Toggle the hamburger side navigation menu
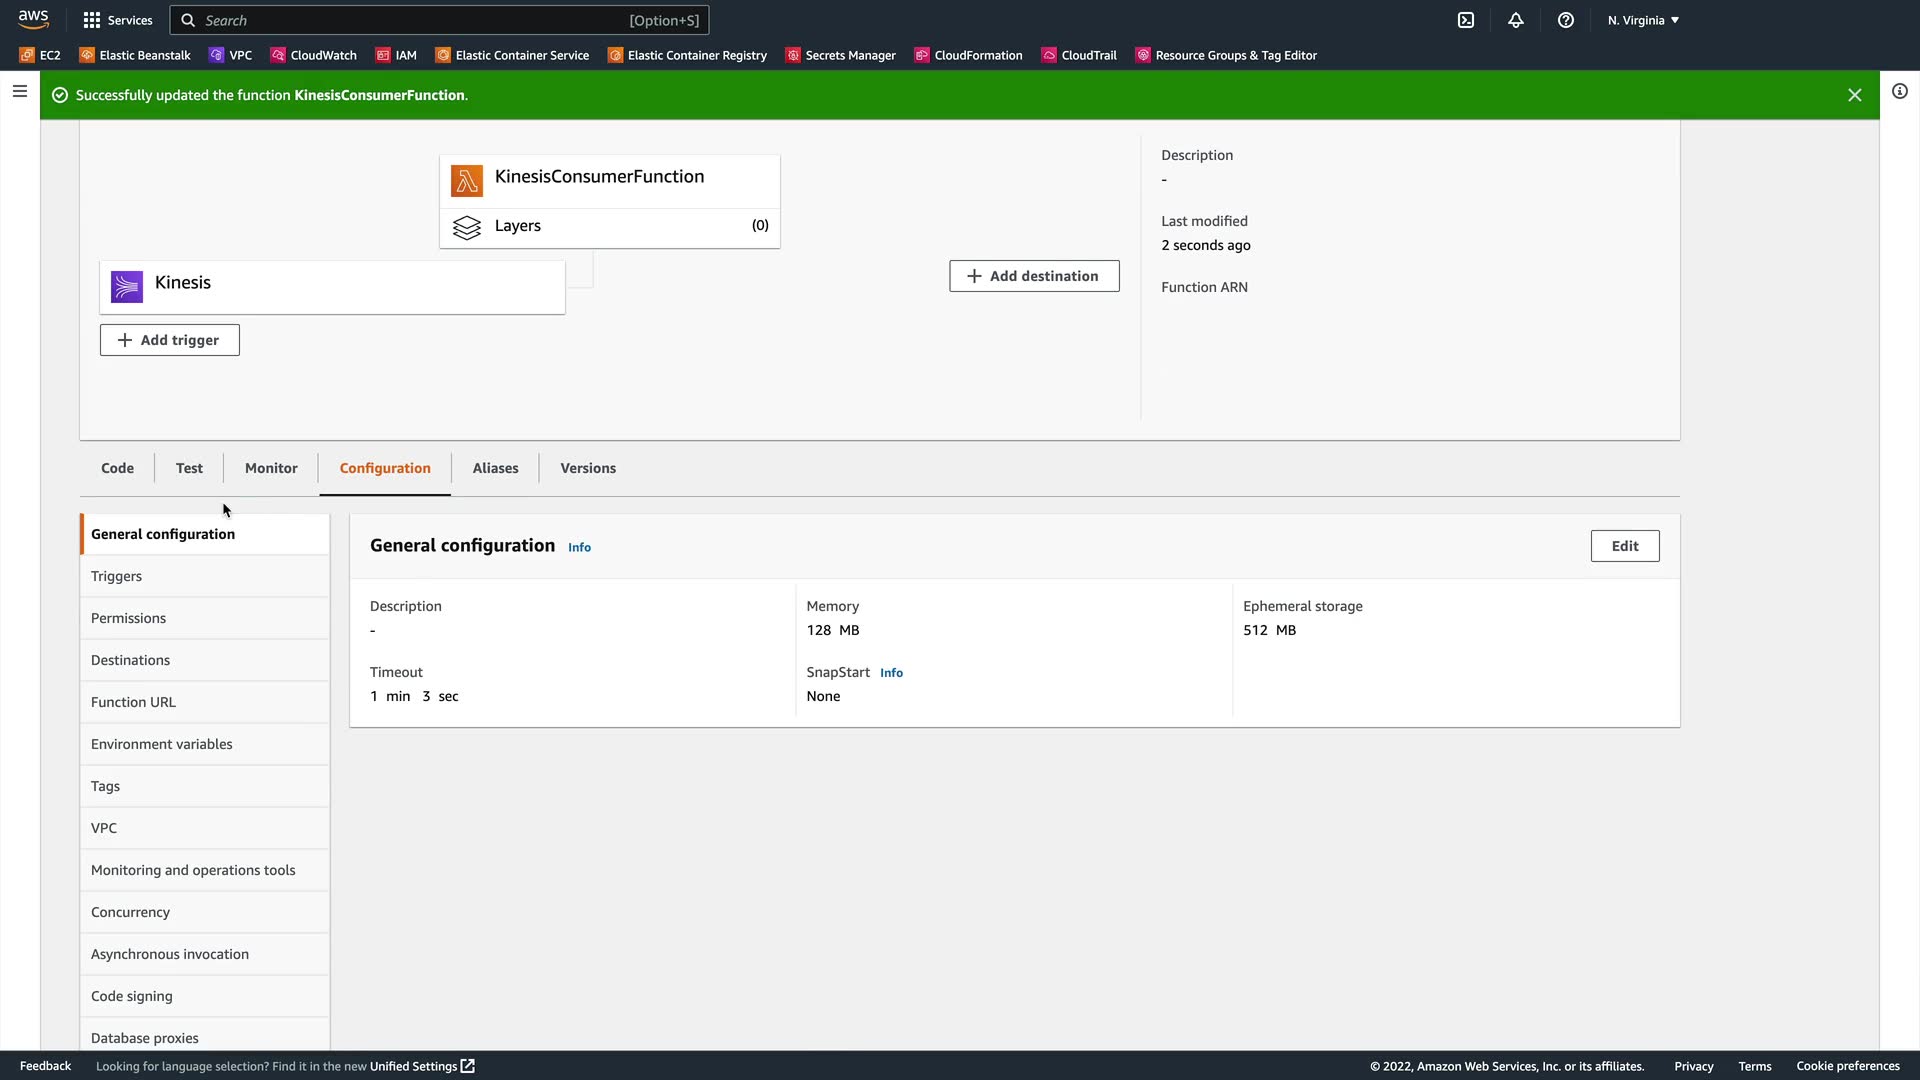This screenshot has height=1080, width=1920. click(19, 91)
